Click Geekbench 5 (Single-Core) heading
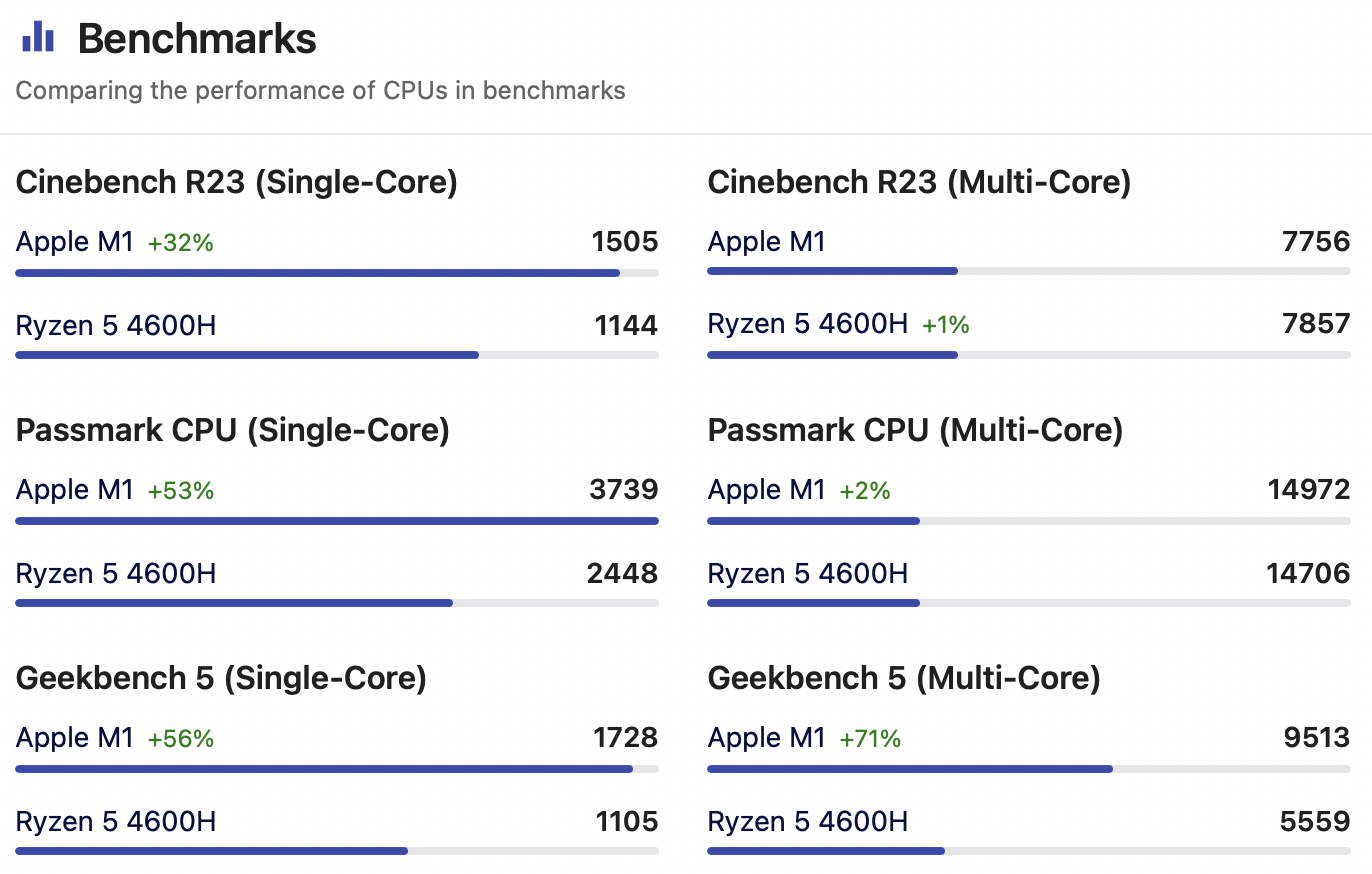 [222, 678]
